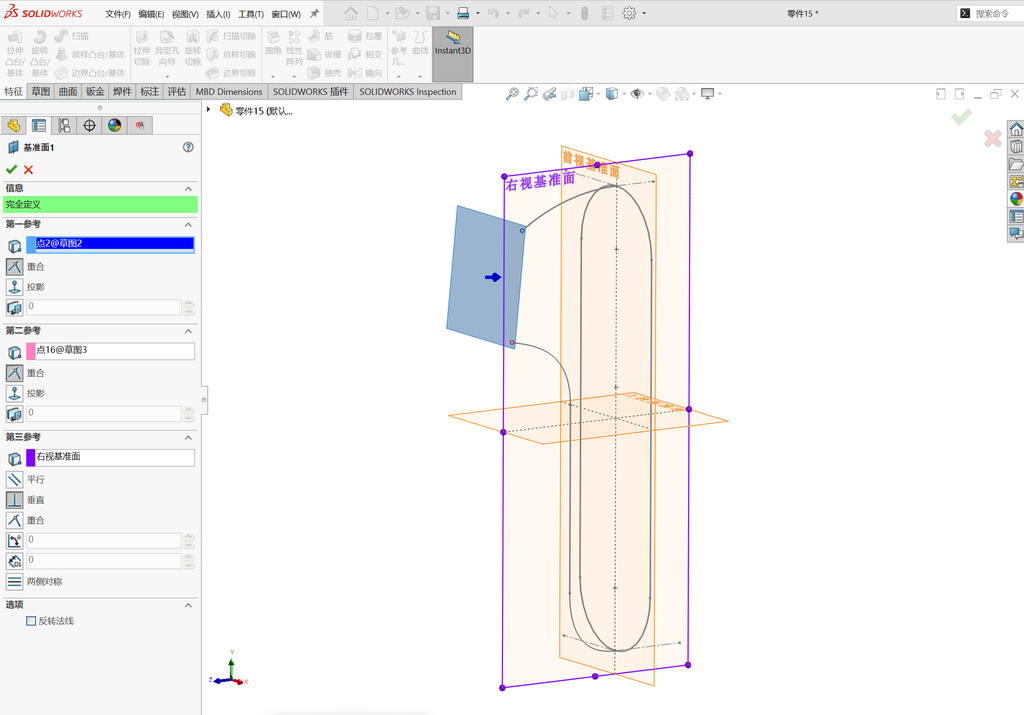1024x715 pixels.
Task: Open Appearances color sphere task pane
Action: point(1016,199)
